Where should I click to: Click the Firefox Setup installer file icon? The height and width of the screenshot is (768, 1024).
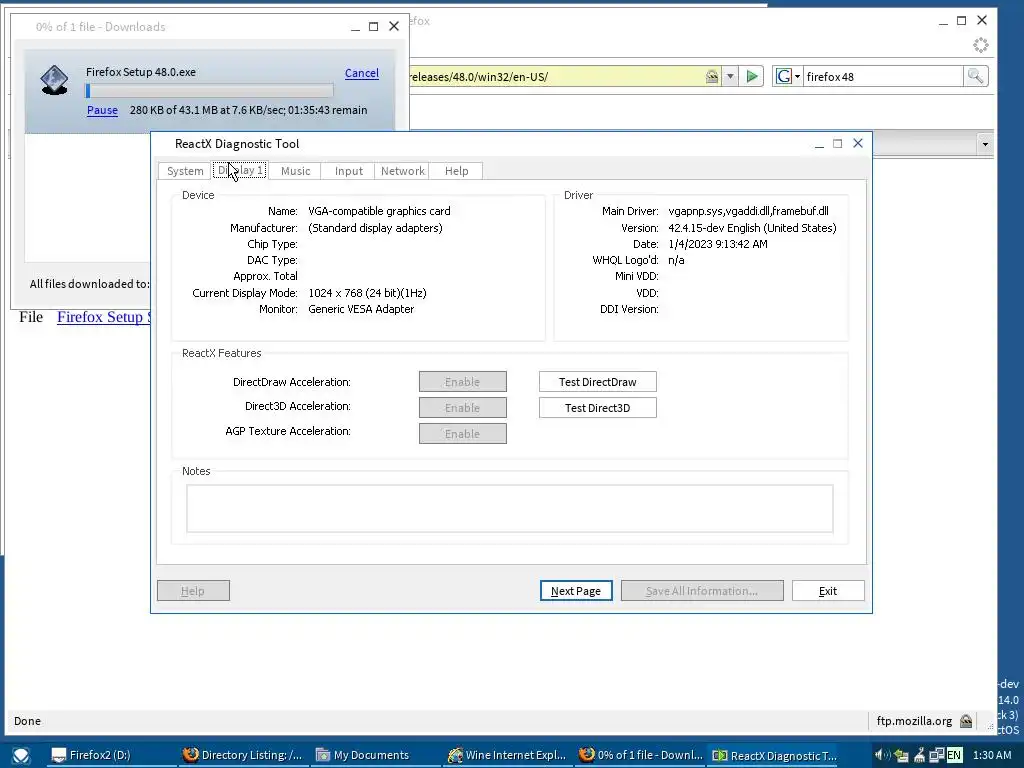[54, 80]
